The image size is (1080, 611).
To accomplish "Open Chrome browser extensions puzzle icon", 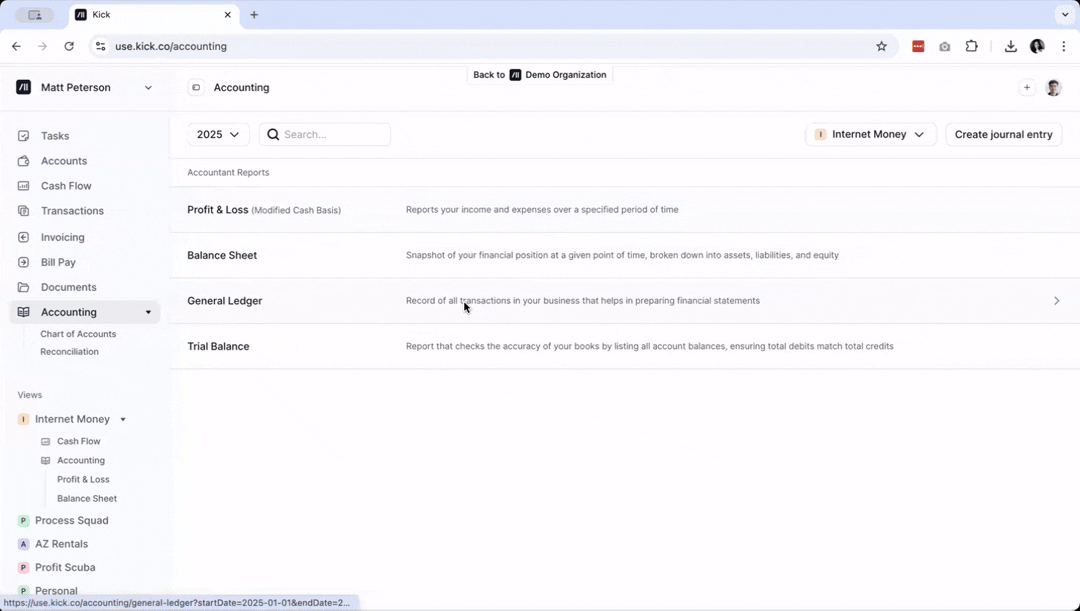I will tap(971, 46).
